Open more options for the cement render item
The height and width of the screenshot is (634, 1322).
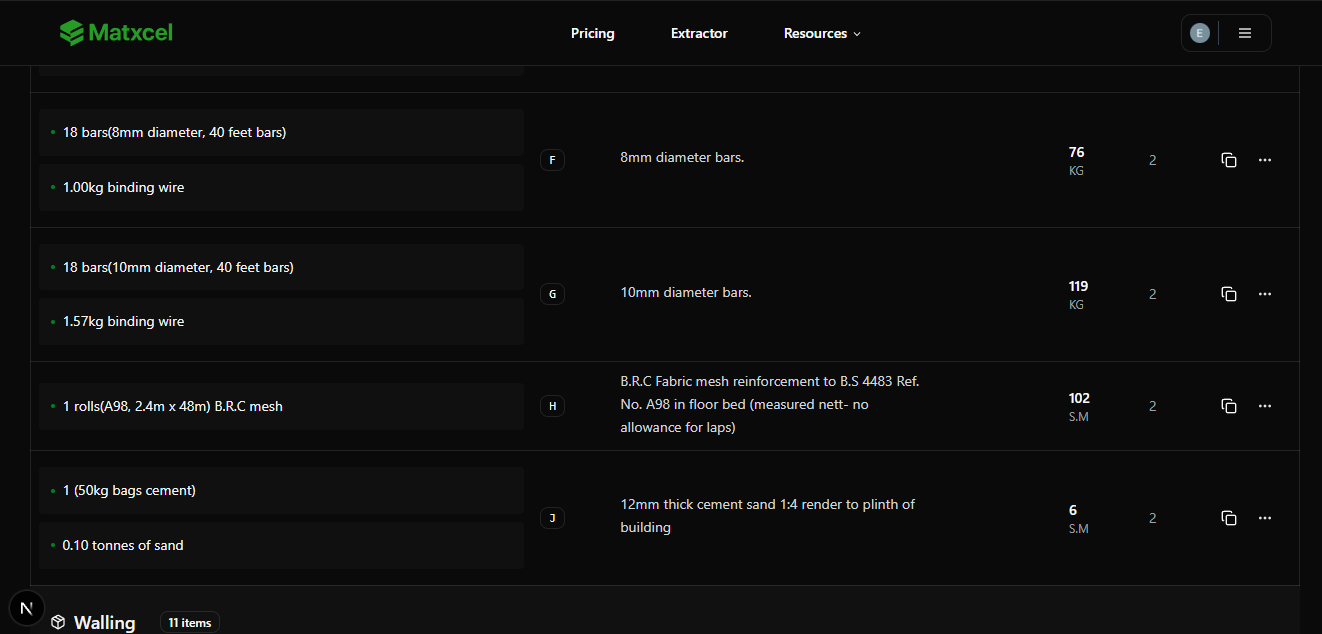pyautogui.click(x=1265, y=518)
